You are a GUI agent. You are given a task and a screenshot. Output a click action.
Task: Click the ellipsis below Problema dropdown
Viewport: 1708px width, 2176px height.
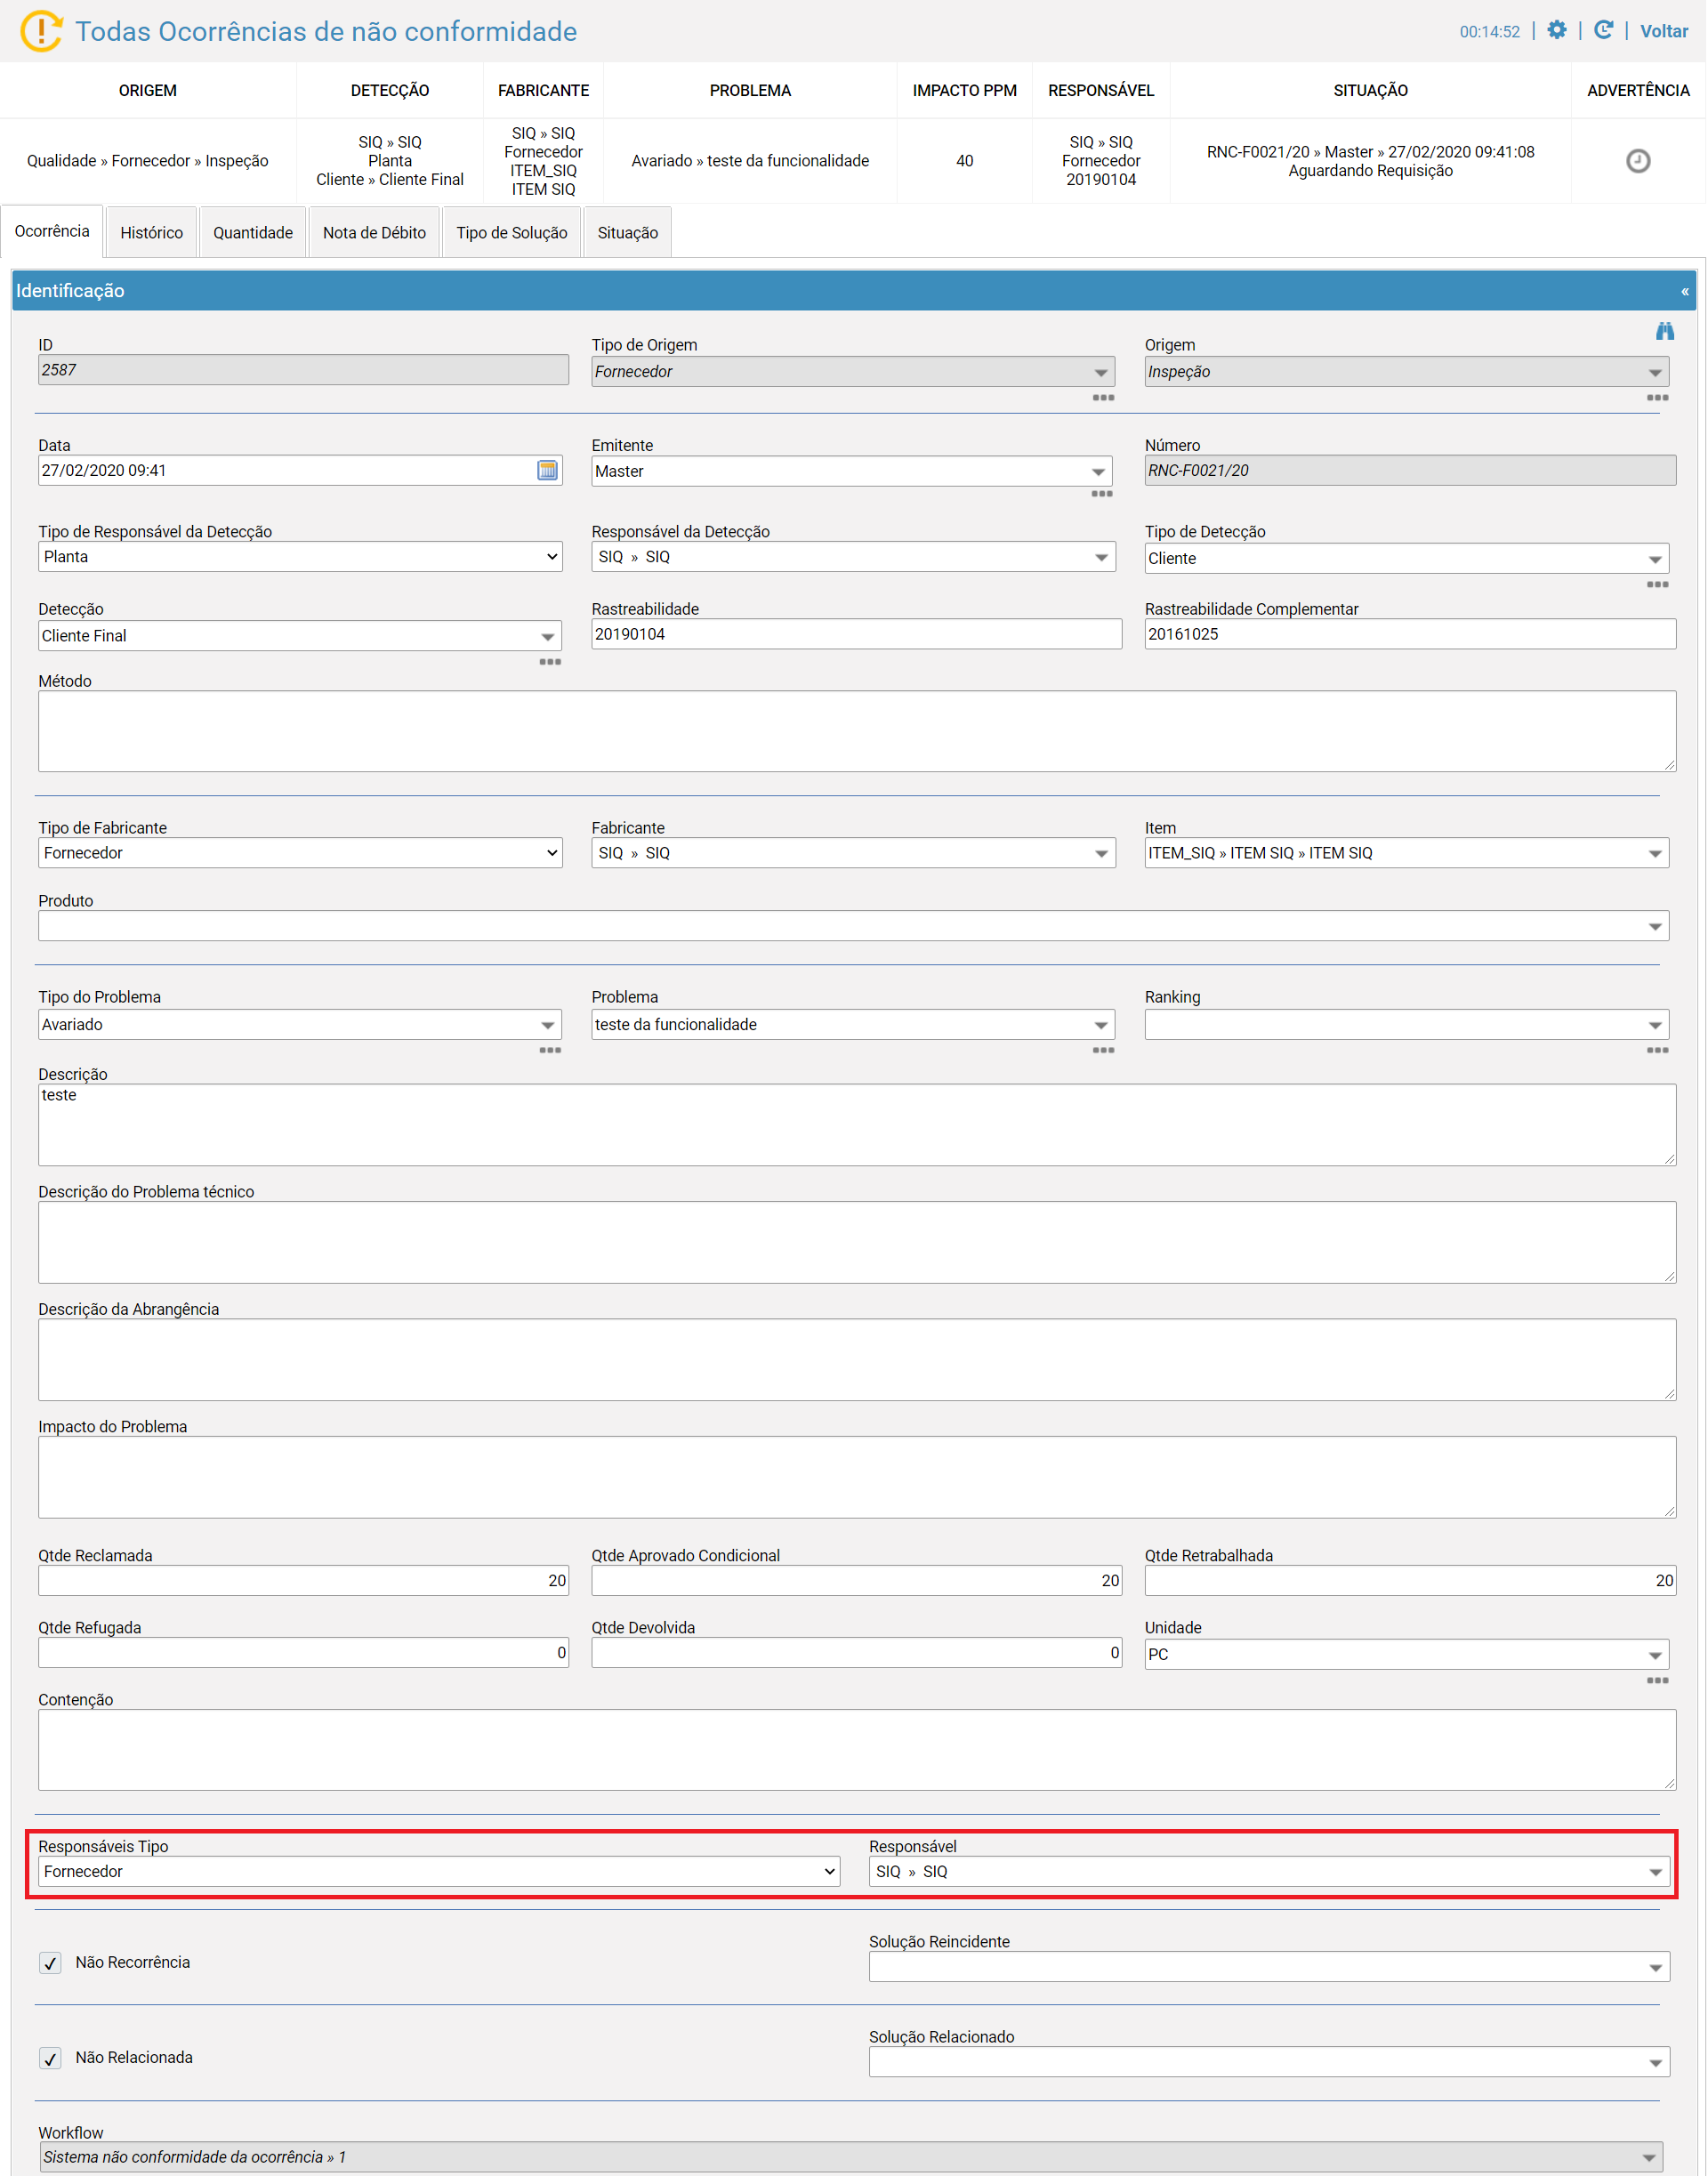[1103, 1050]
